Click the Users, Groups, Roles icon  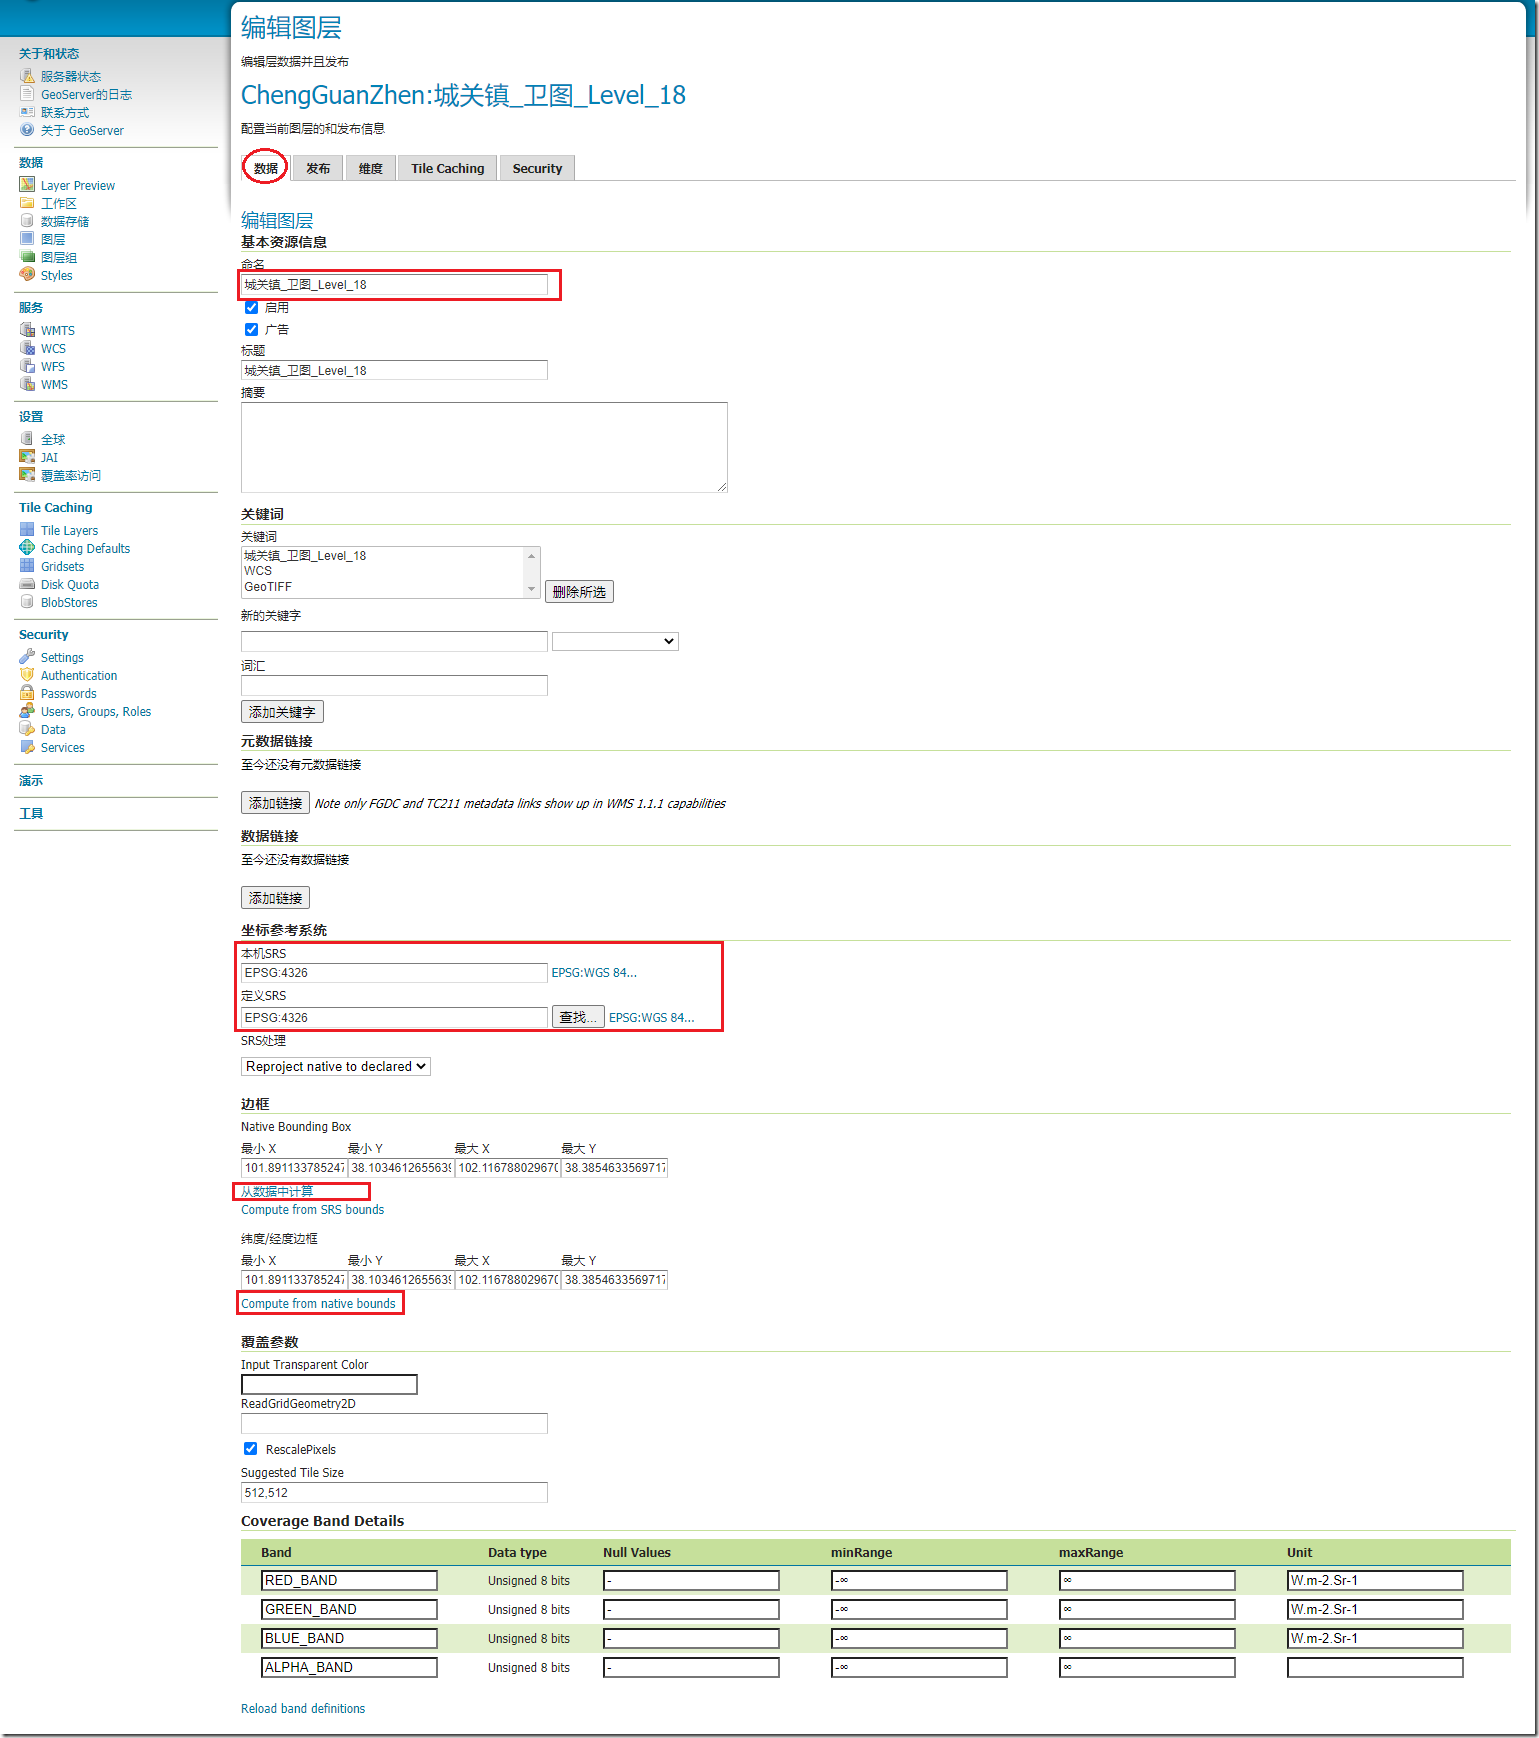click(x=27, y=711)
